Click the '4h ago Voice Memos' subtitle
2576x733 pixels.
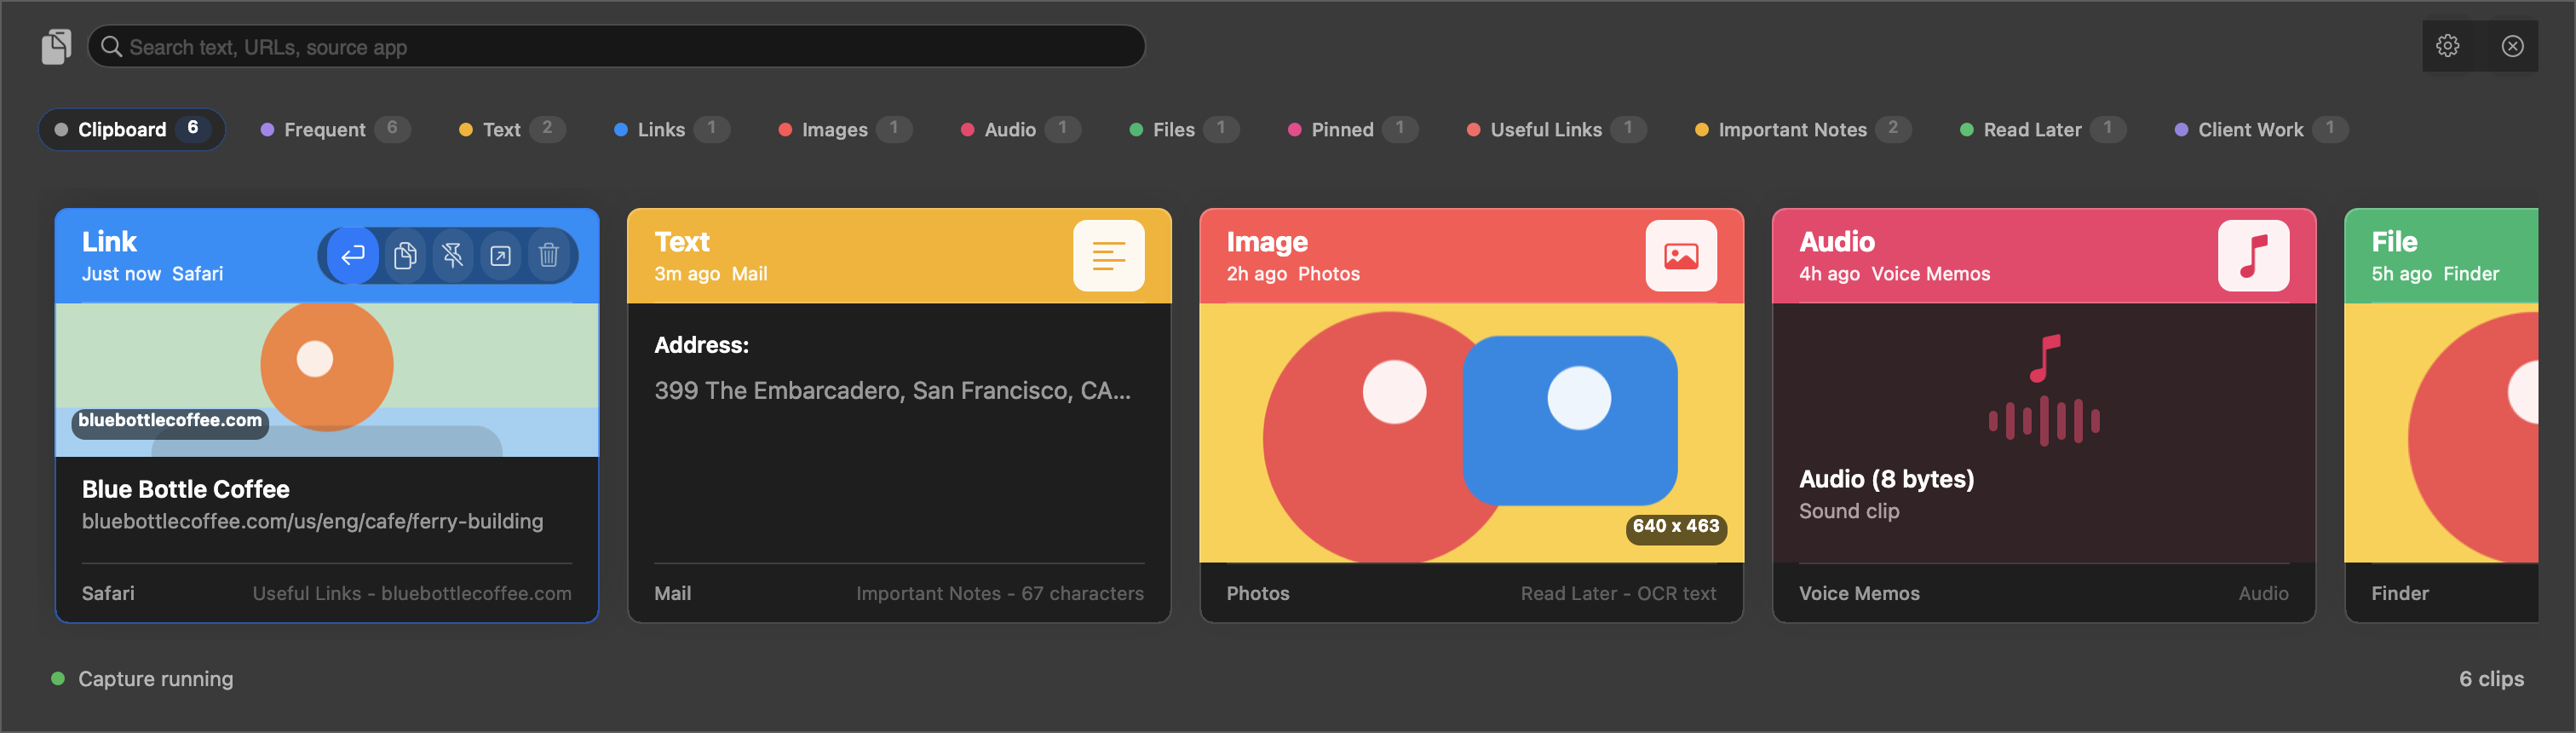coord(1894,274)
